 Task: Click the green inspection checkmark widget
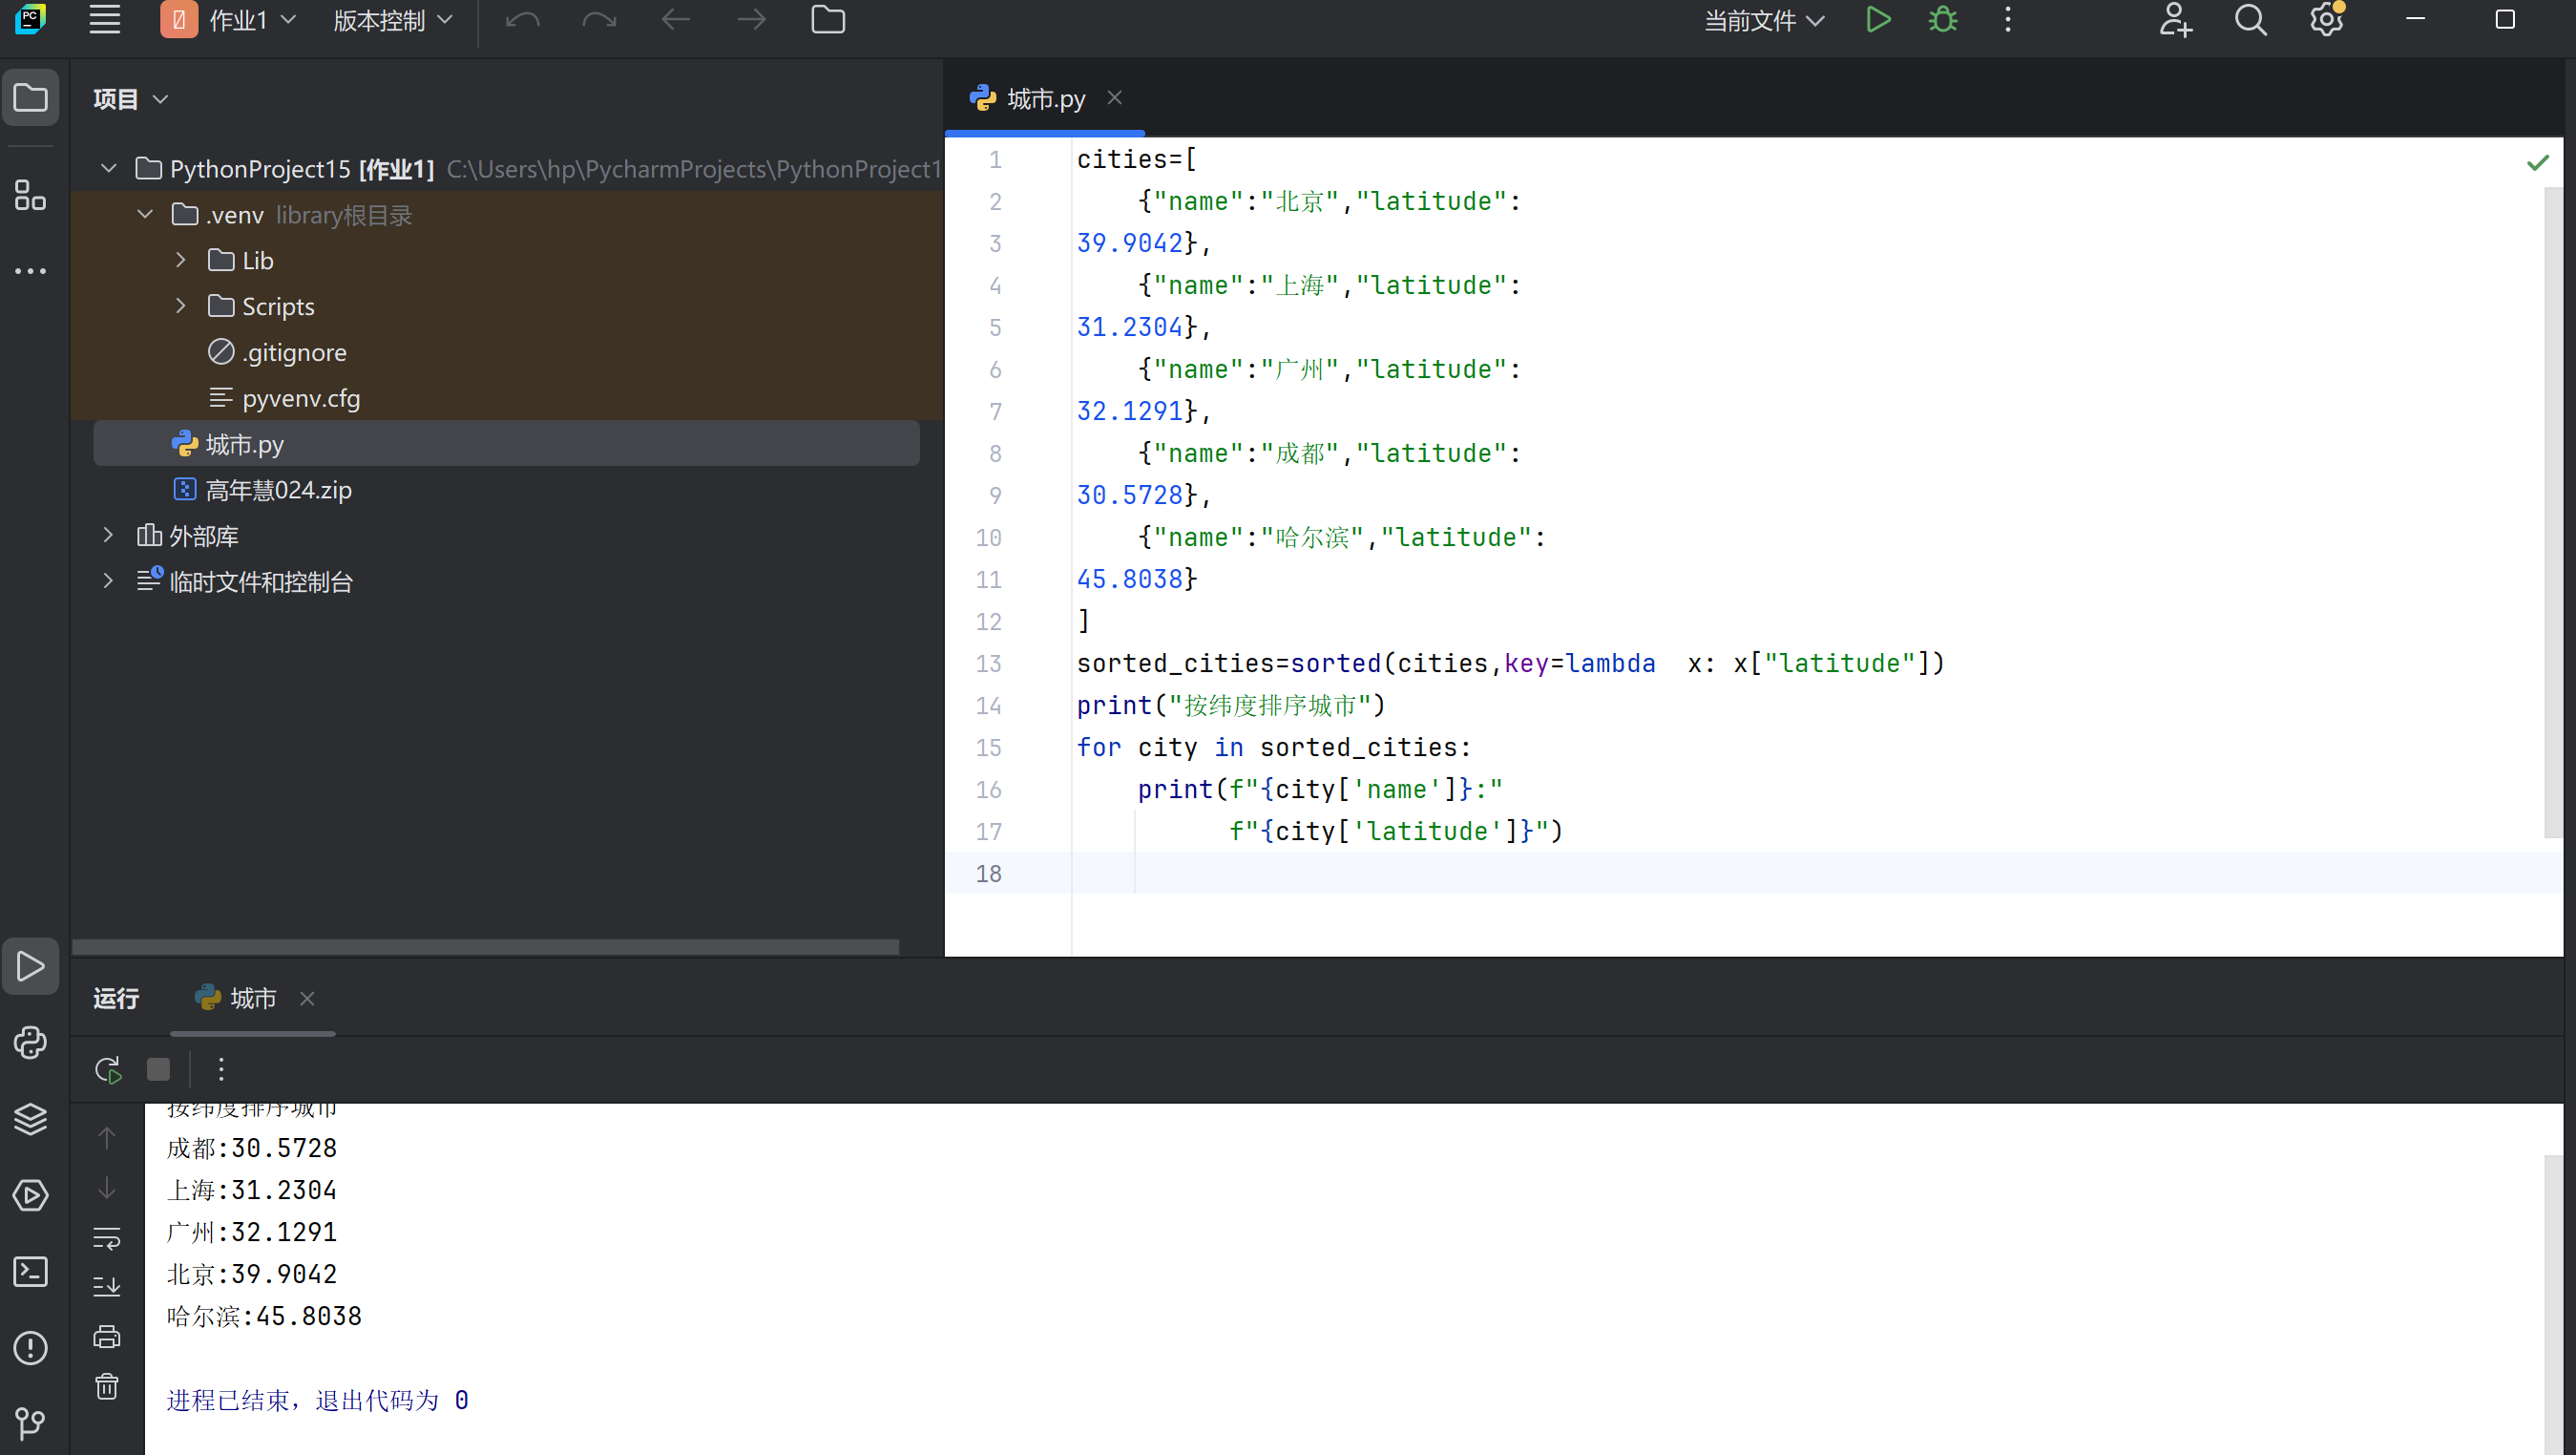point(2537,162)
